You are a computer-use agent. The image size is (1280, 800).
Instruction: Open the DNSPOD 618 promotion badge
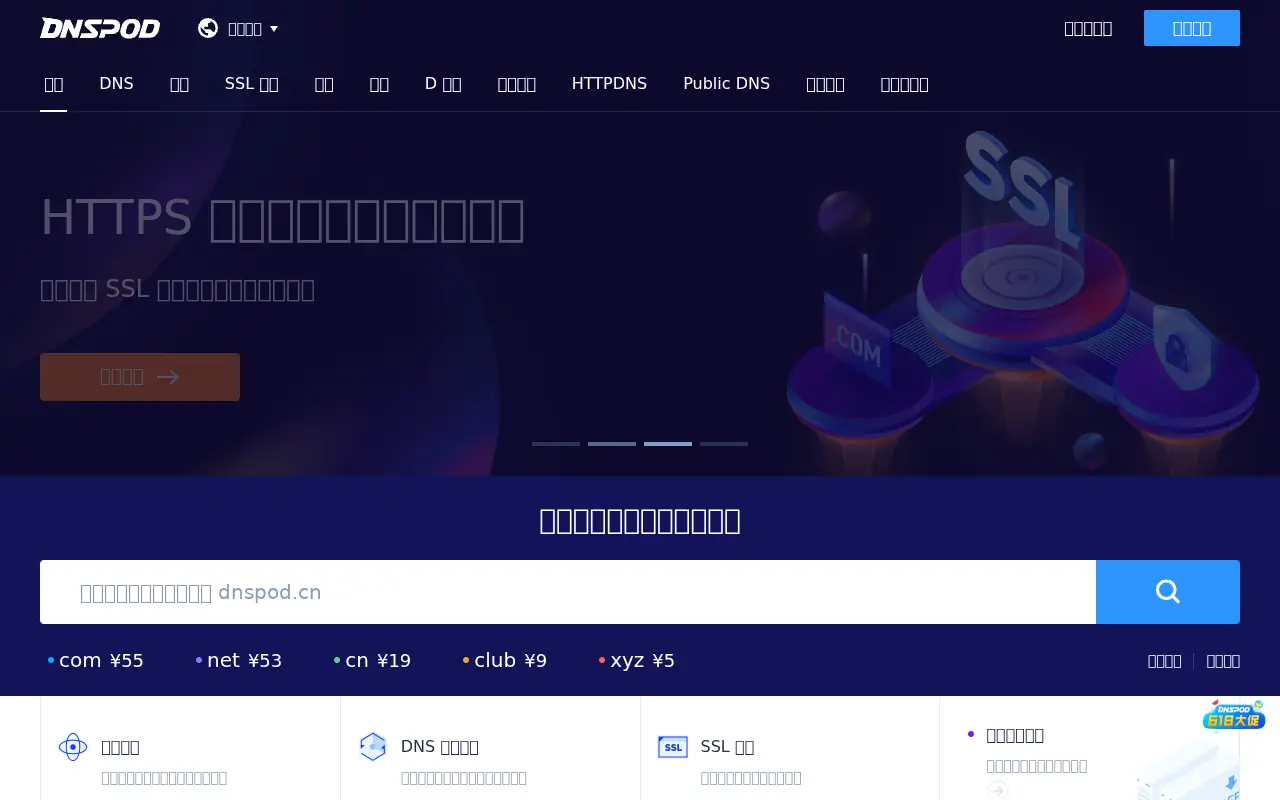coord(1234,715)
